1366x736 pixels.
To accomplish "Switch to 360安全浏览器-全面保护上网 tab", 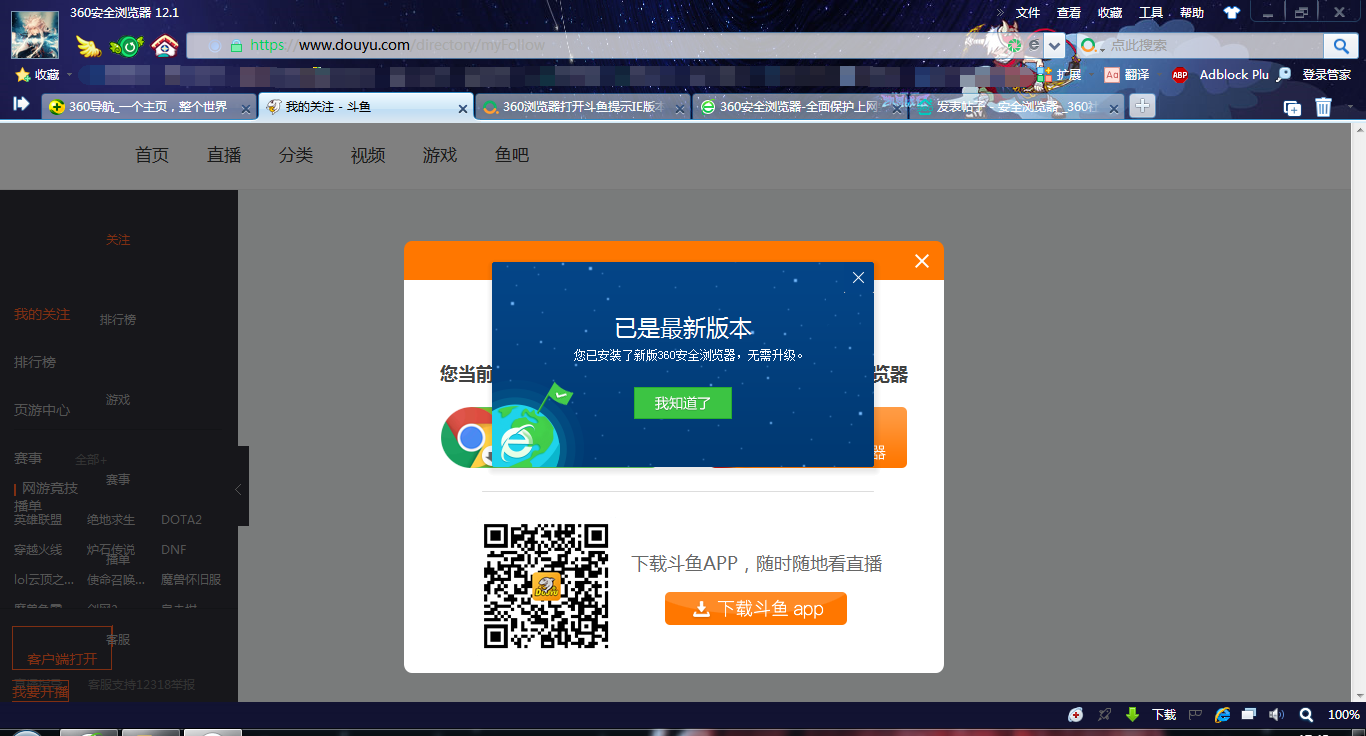I will [798, 107].
